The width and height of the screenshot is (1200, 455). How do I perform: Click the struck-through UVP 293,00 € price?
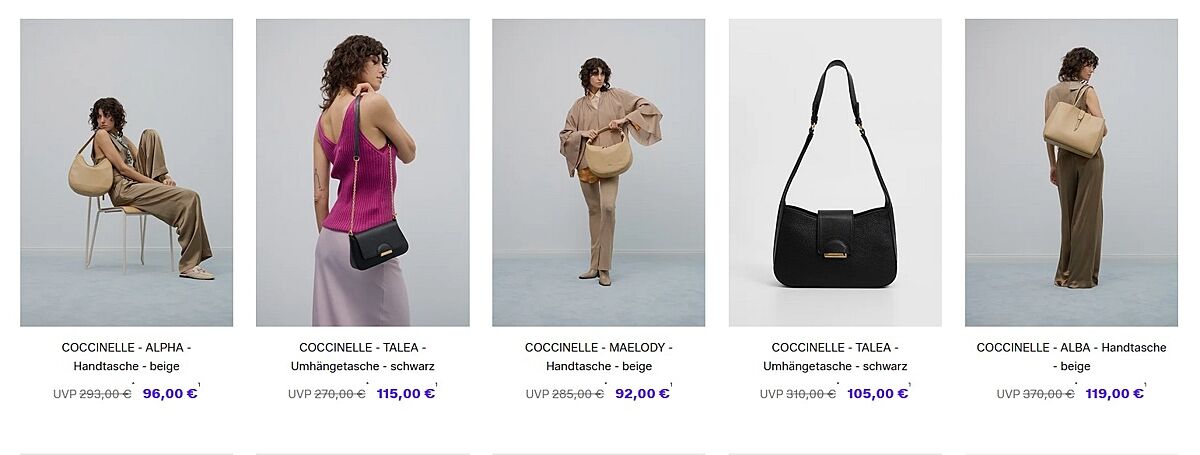tap(92, 394)
